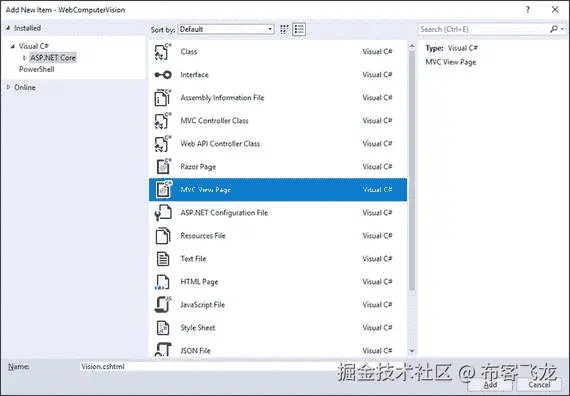Select PowerShell in the tree

click(x=36, y=69)
